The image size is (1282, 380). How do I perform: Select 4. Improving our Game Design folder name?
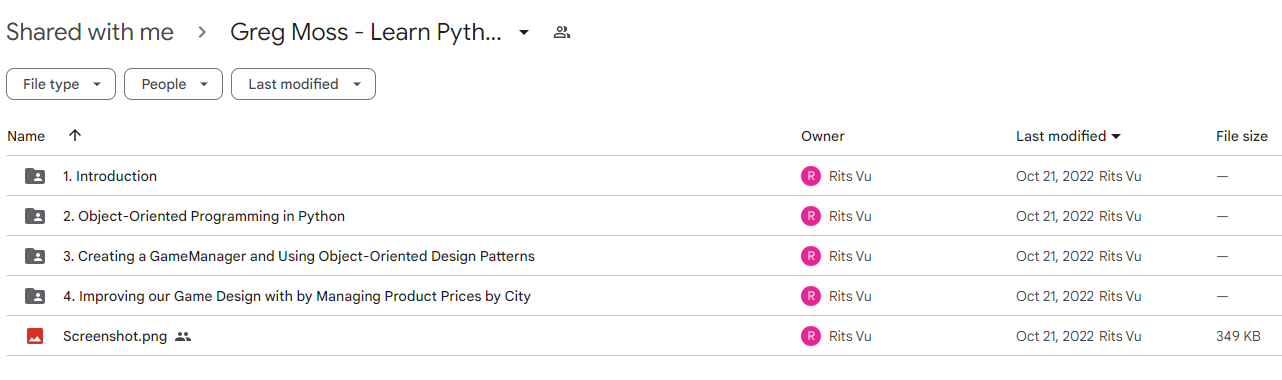pyautogui.click(x=297, y=296)
